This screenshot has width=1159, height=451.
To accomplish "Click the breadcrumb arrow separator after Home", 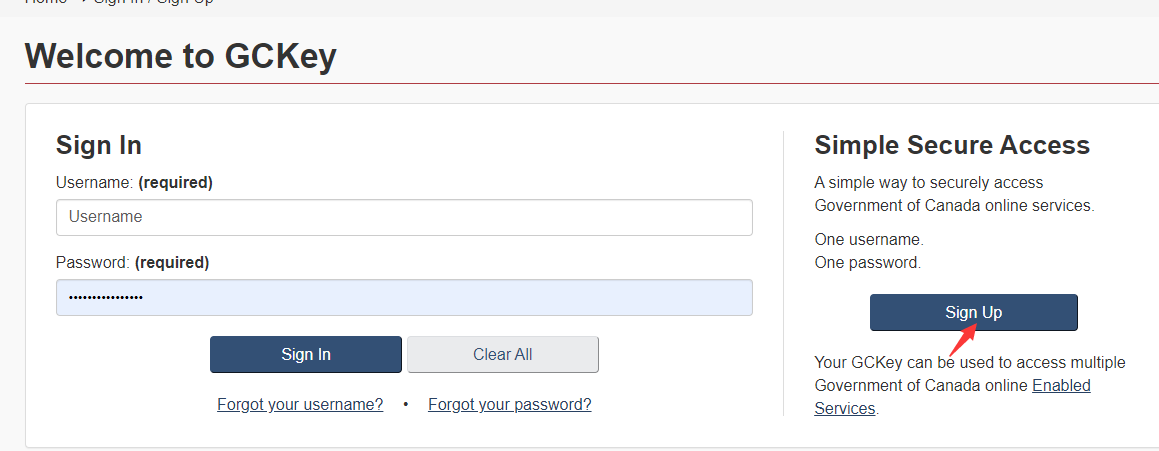I will pos(82,3).
